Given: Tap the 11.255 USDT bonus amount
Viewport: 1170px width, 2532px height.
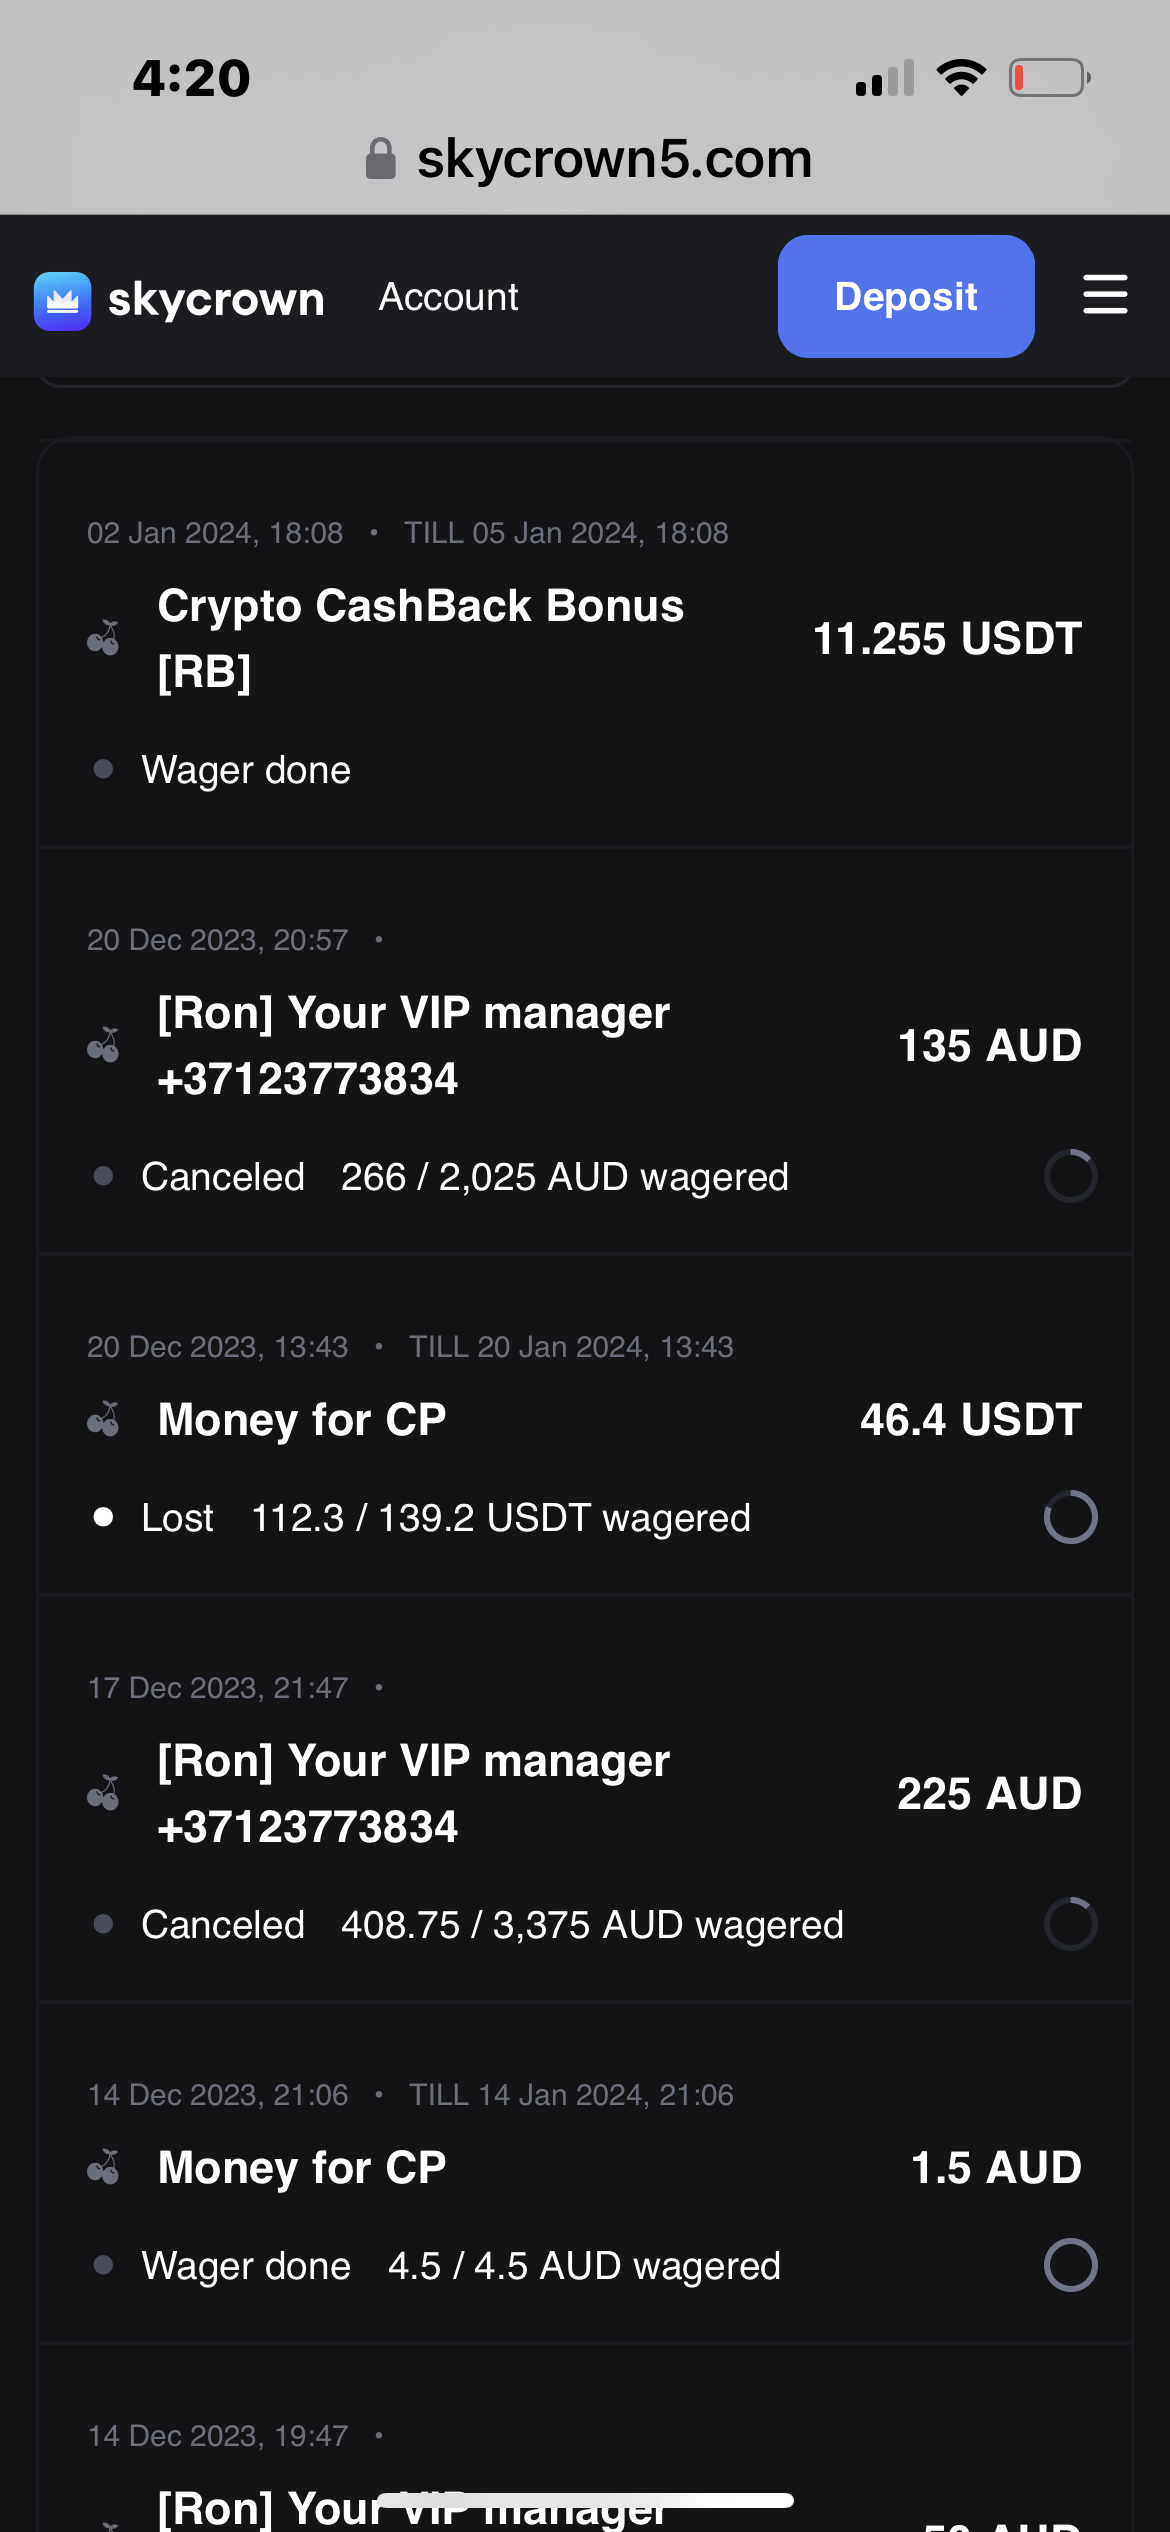Looking at the screenshot, I should pos(947,639).
